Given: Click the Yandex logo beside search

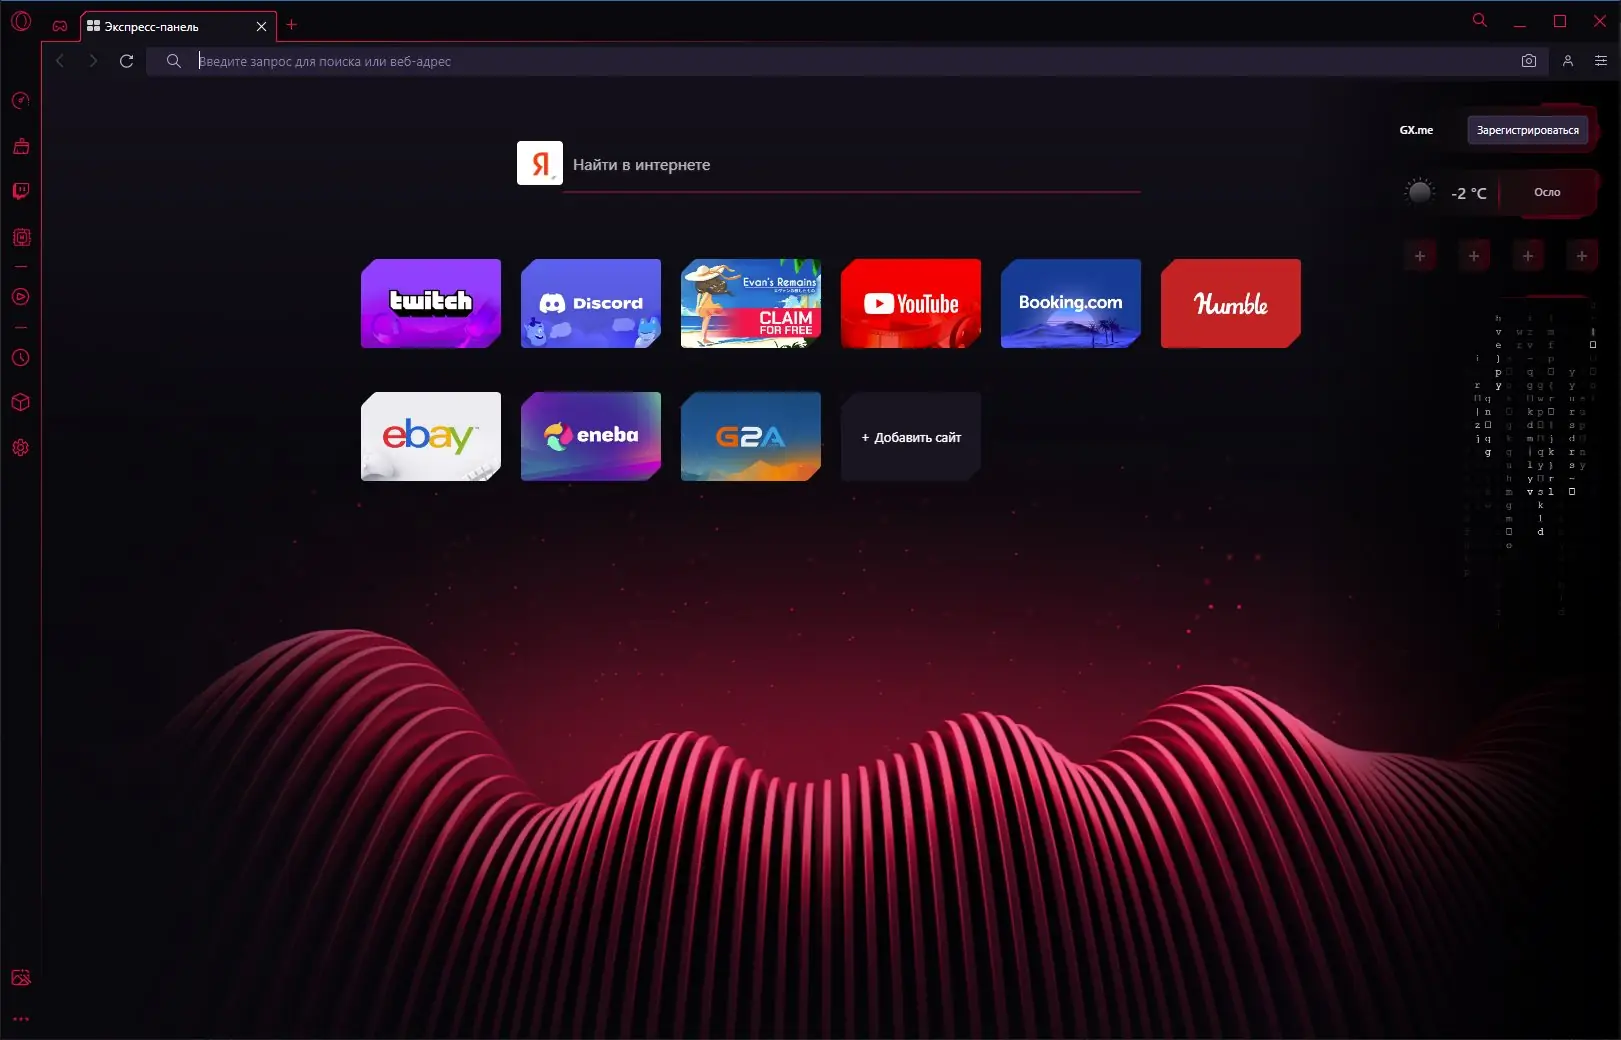Looking at the screenshot, I should pos(540,163).
